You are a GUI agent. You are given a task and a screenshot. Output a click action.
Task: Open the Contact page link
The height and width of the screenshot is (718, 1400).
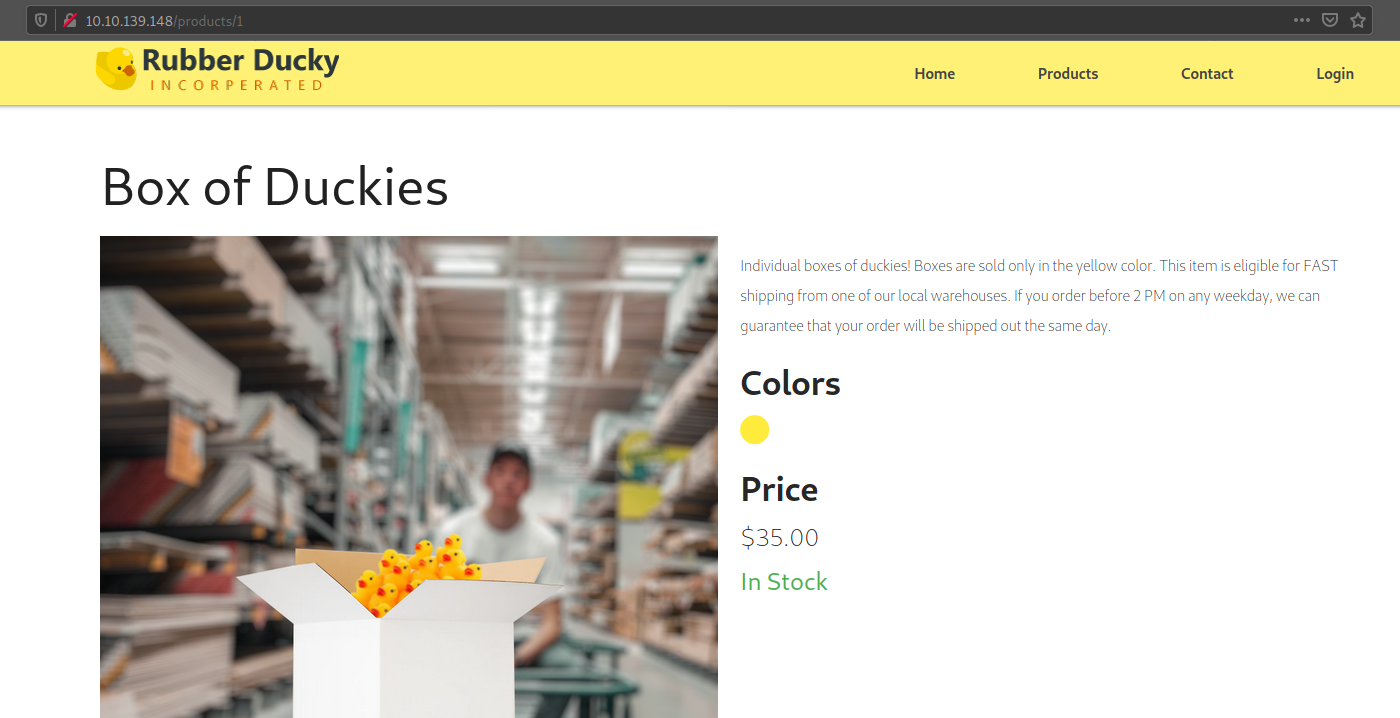pos(1207,74)
